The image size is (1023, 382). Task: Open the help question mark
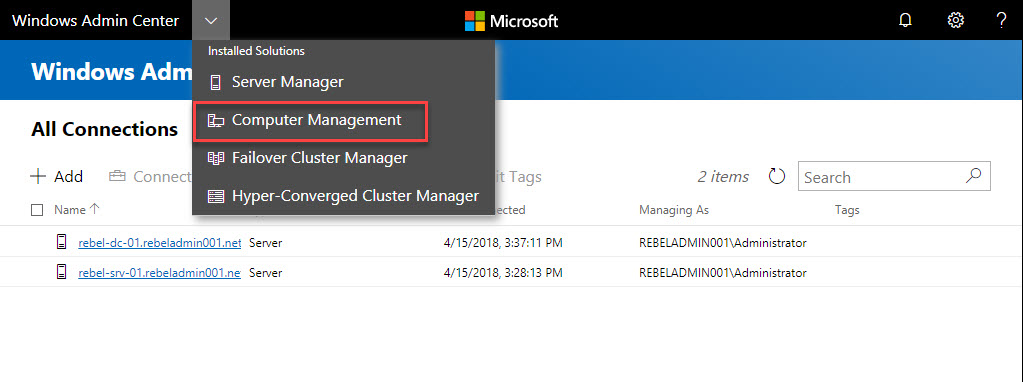click(1002, 20)
